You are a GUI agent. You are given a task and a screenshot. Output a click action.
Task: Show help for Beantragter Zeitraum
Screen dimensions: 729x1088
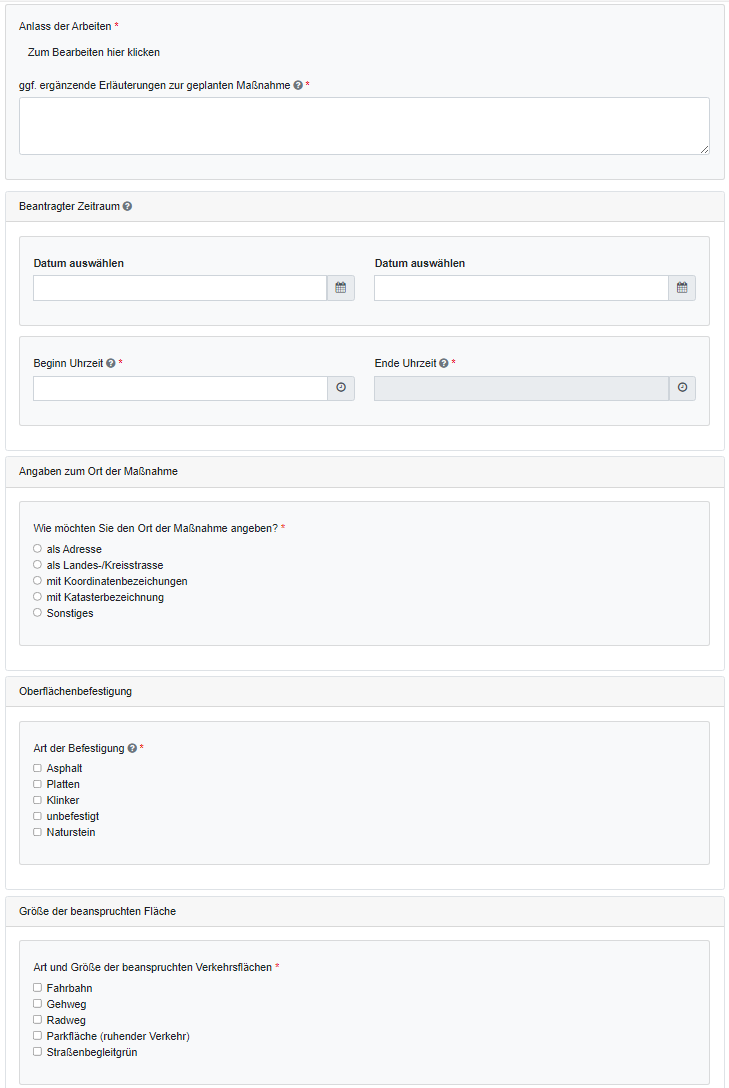pos(127,207)
